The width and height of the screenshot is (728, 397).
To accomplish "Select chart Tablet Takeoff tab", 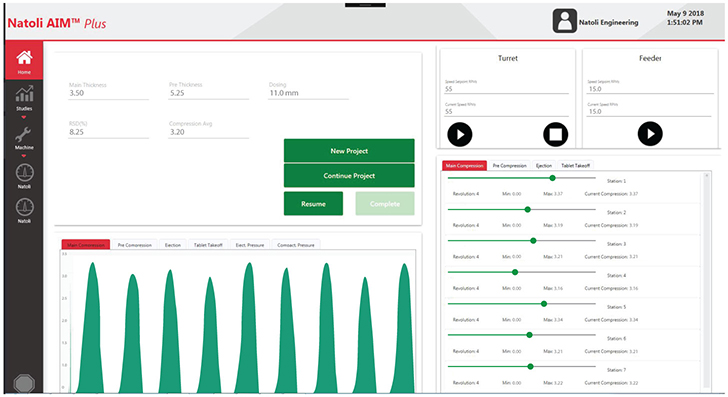I will tap(208, 245).
